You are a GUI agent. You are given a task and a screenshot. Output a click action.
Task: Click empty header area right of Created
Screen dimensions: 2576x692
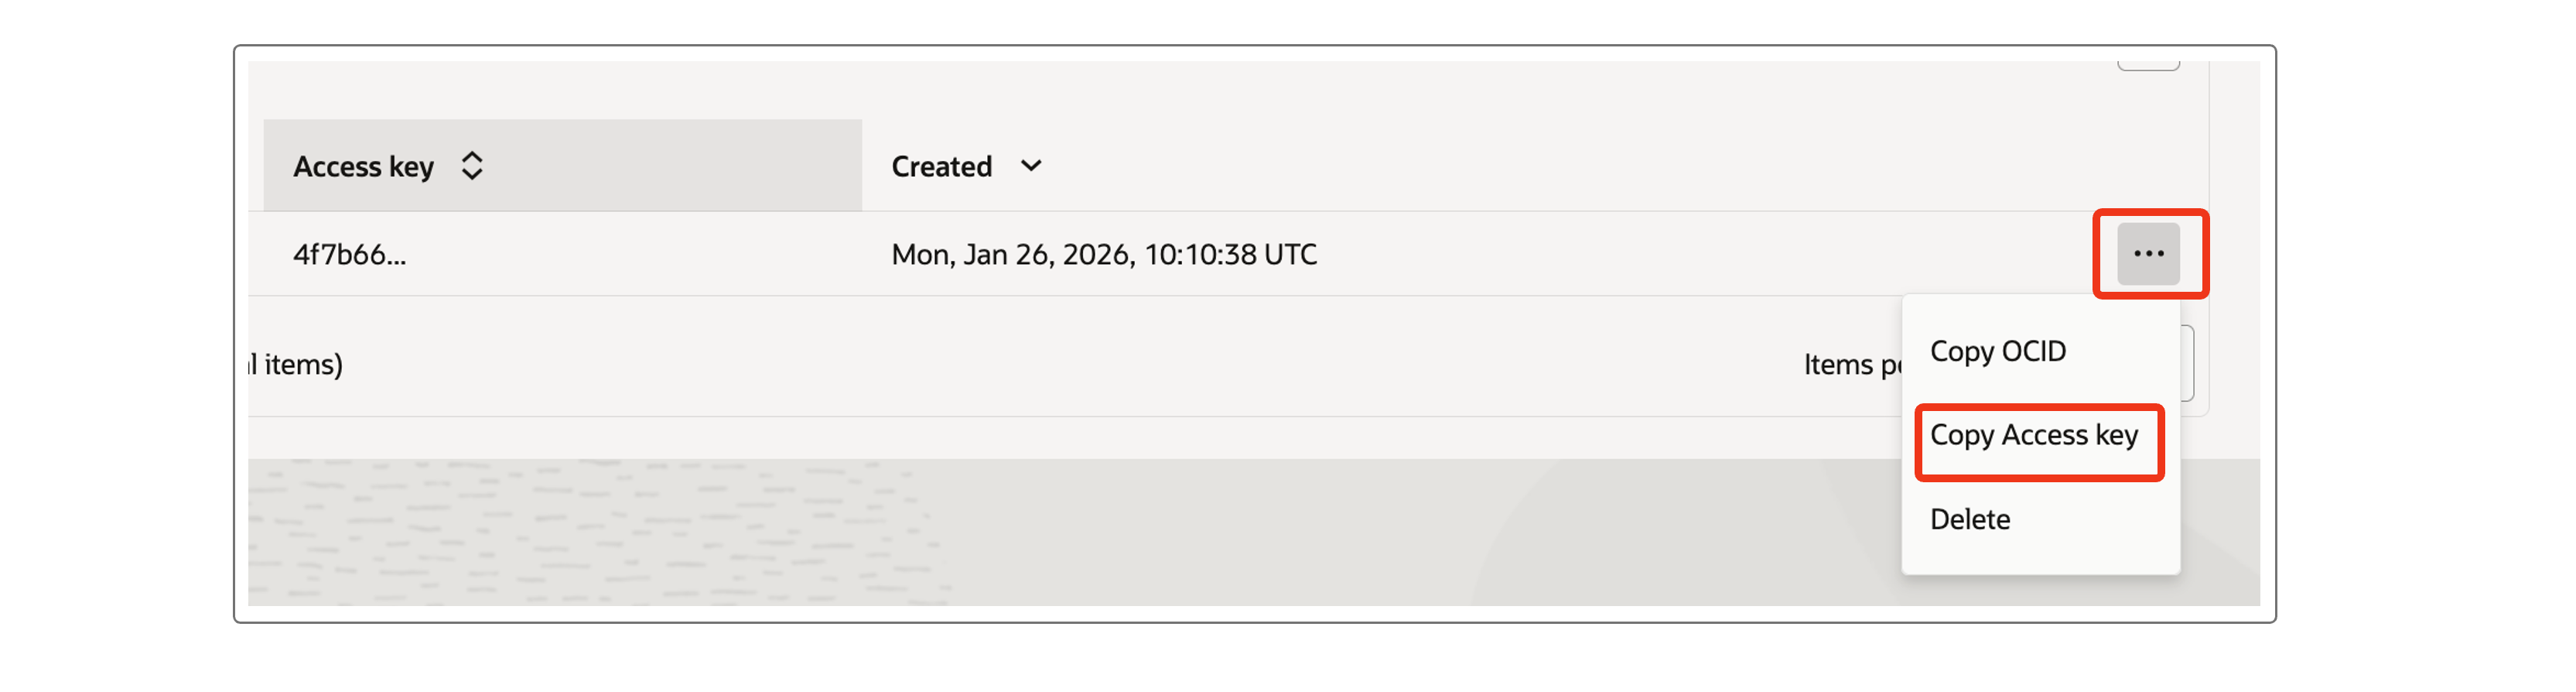pyautogui.click(x=1500, y=166)
